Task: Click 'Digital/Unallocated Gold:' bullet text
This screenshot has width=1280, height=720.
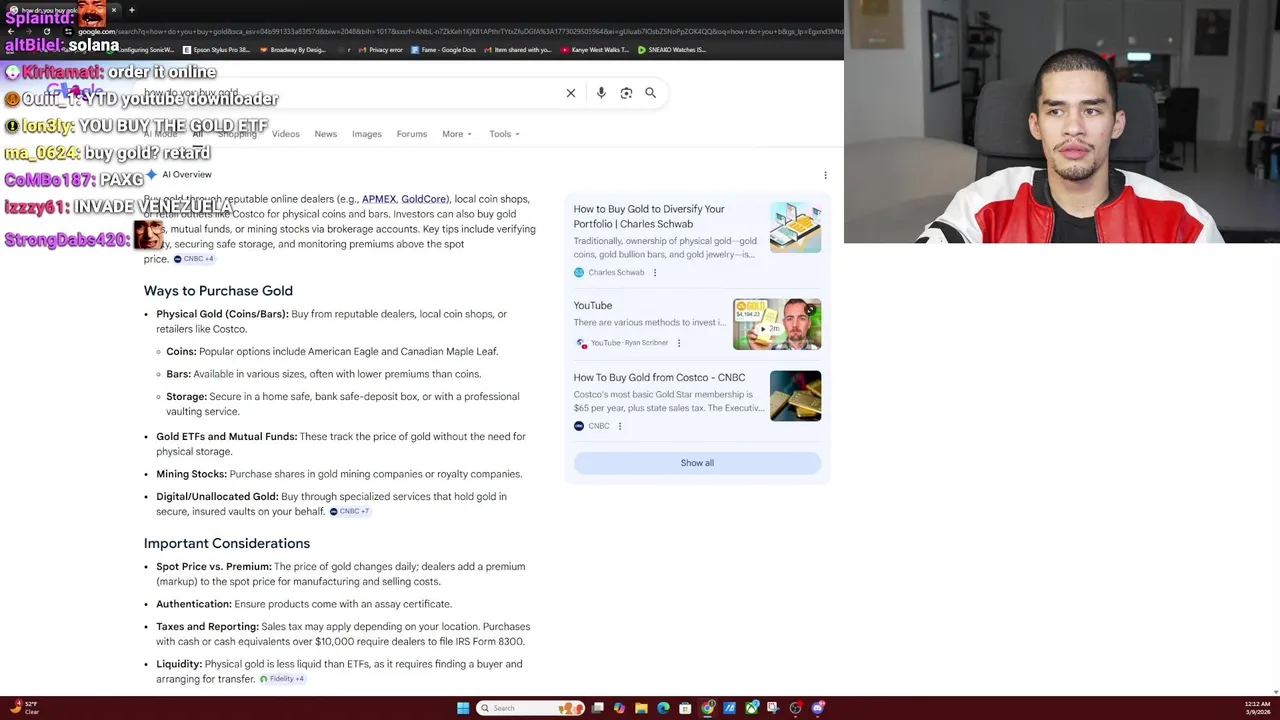Action: click(217, 497)
